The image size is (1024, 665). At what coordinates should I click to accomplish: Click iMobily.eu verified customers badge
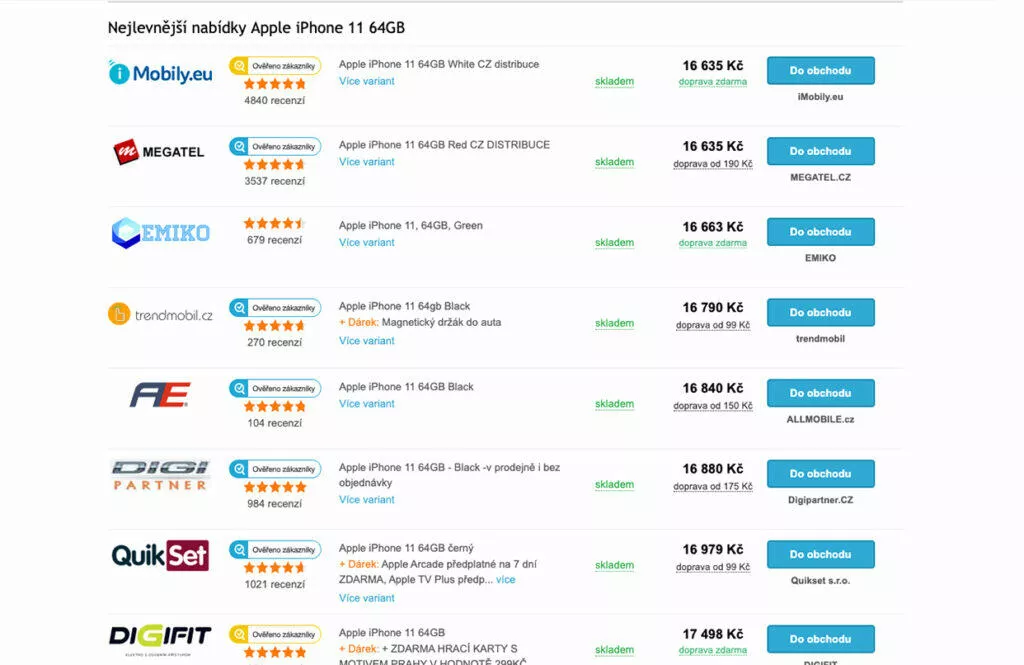[275, 66]
